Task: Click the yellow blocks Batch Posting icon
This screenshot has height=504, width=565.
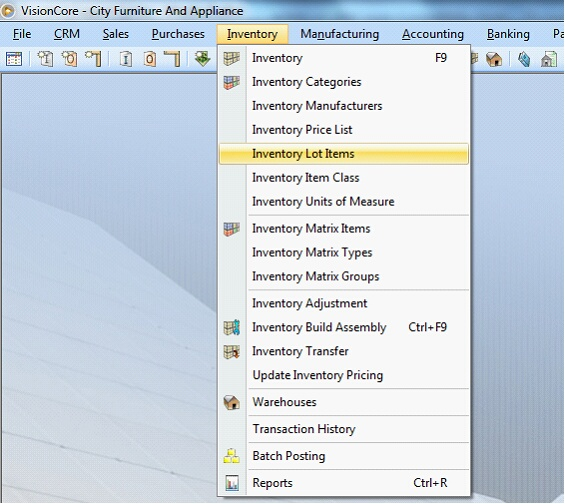Action: point(231,456)
